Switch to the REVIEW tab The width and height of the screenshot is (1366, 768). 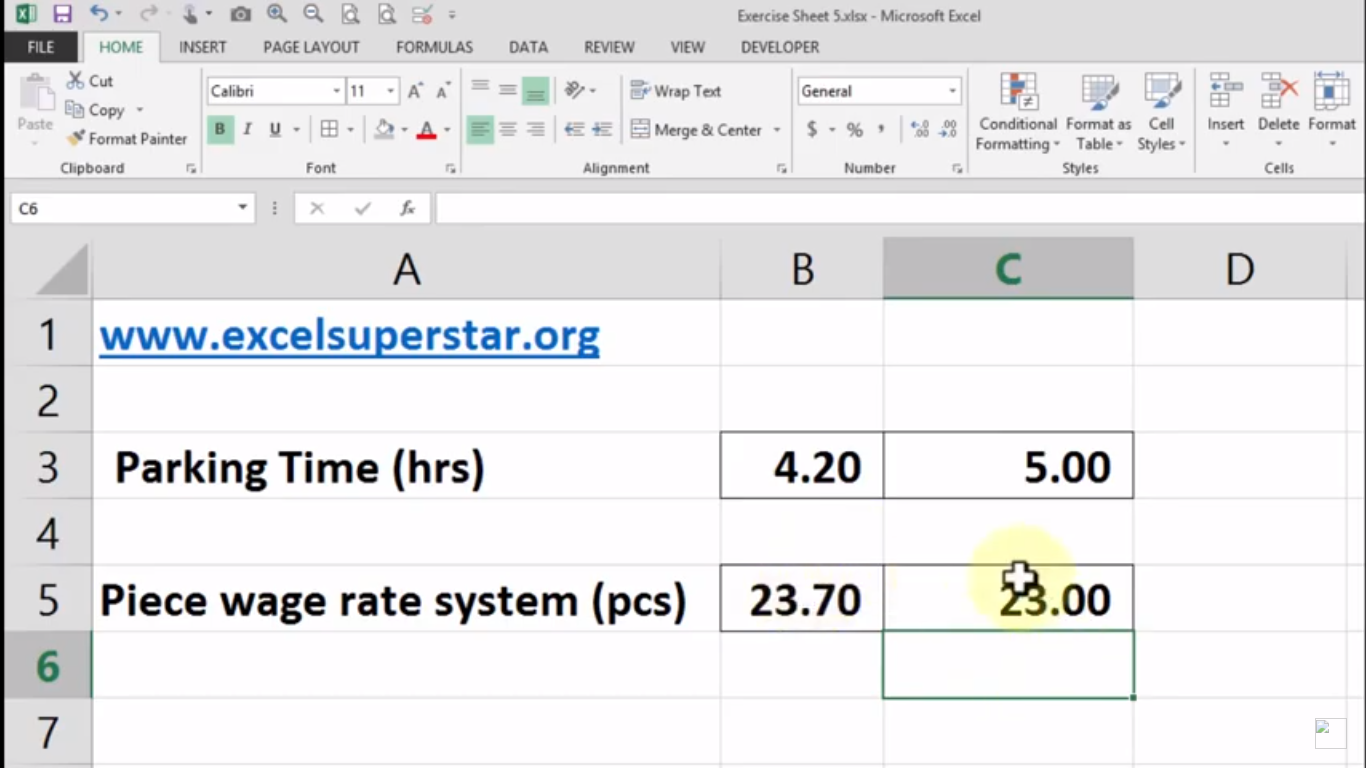point(609,47)
